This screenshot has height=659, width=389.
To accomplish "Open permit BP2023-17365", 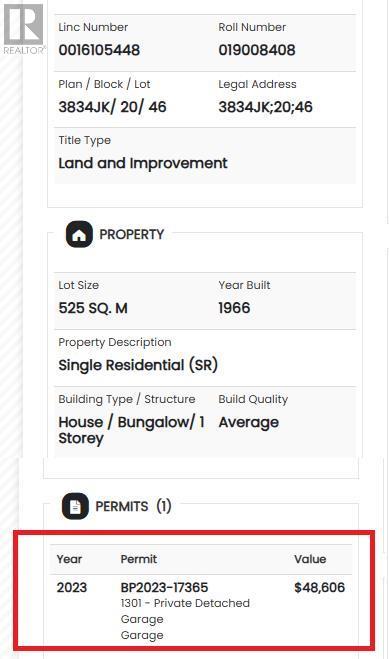I will 164,587.
